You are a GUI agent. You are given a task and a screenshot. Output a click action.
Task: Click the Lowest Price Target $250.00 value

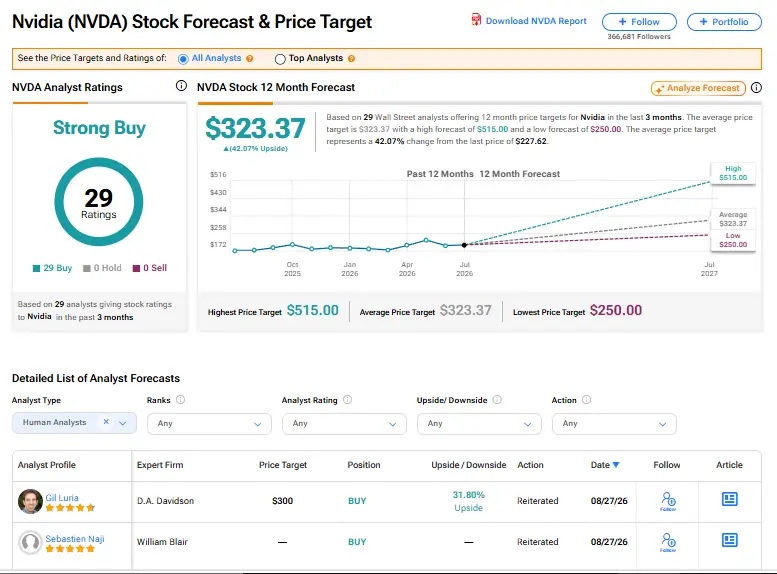click(x=616, y=310)
